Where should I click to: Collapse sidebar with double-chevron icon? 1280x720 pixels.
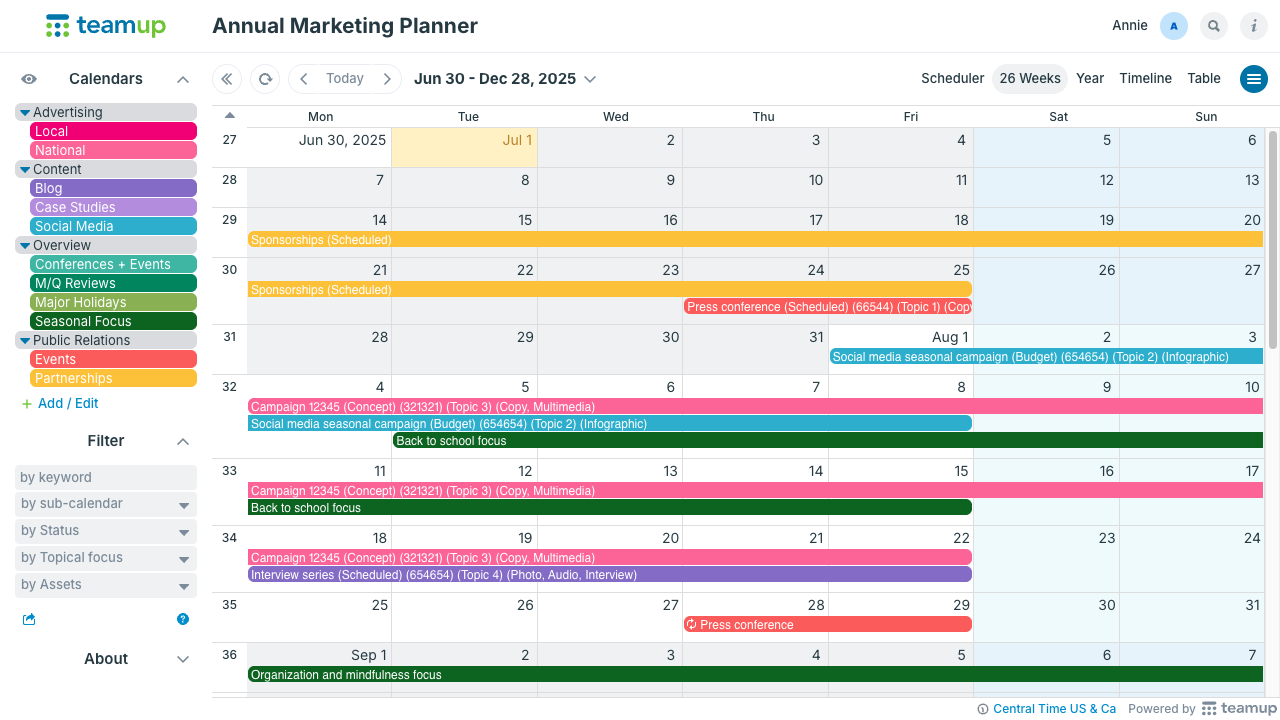pos(227,79)
